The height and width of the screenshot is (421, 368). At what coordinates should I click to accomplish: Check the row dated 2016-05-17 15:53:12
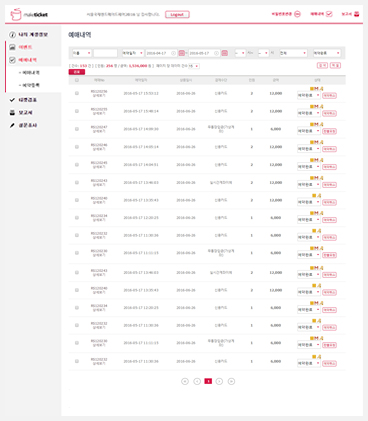(77, 93)
